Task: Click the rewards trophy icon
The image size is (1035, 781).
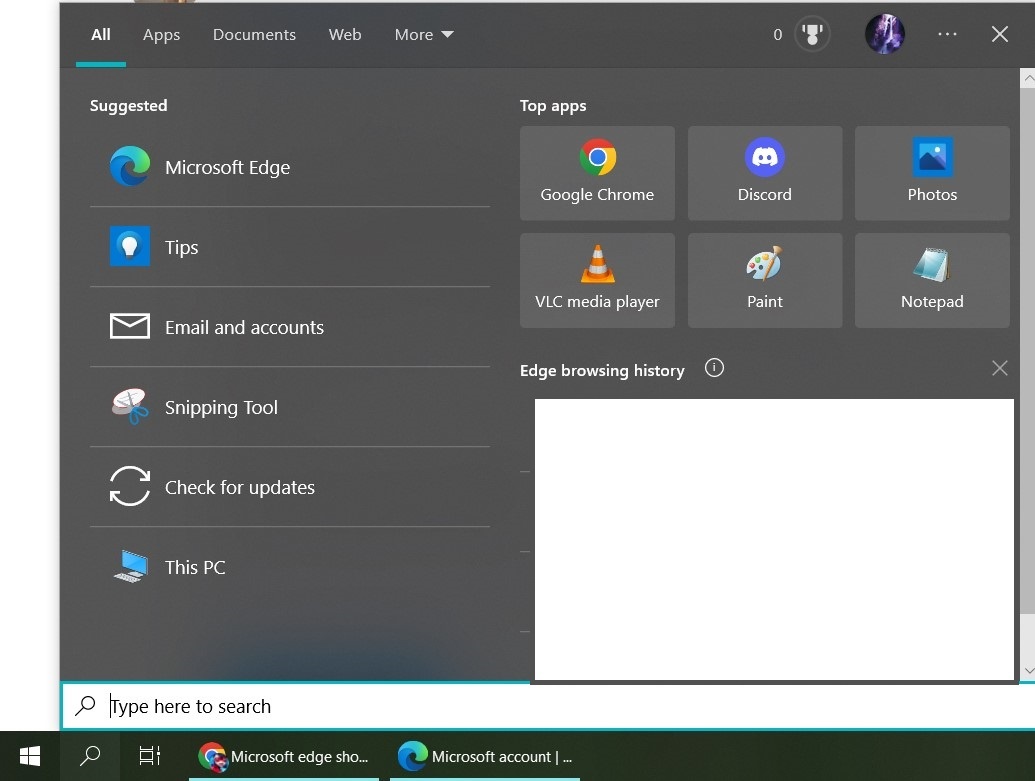Action: click(x=812, y=34)
